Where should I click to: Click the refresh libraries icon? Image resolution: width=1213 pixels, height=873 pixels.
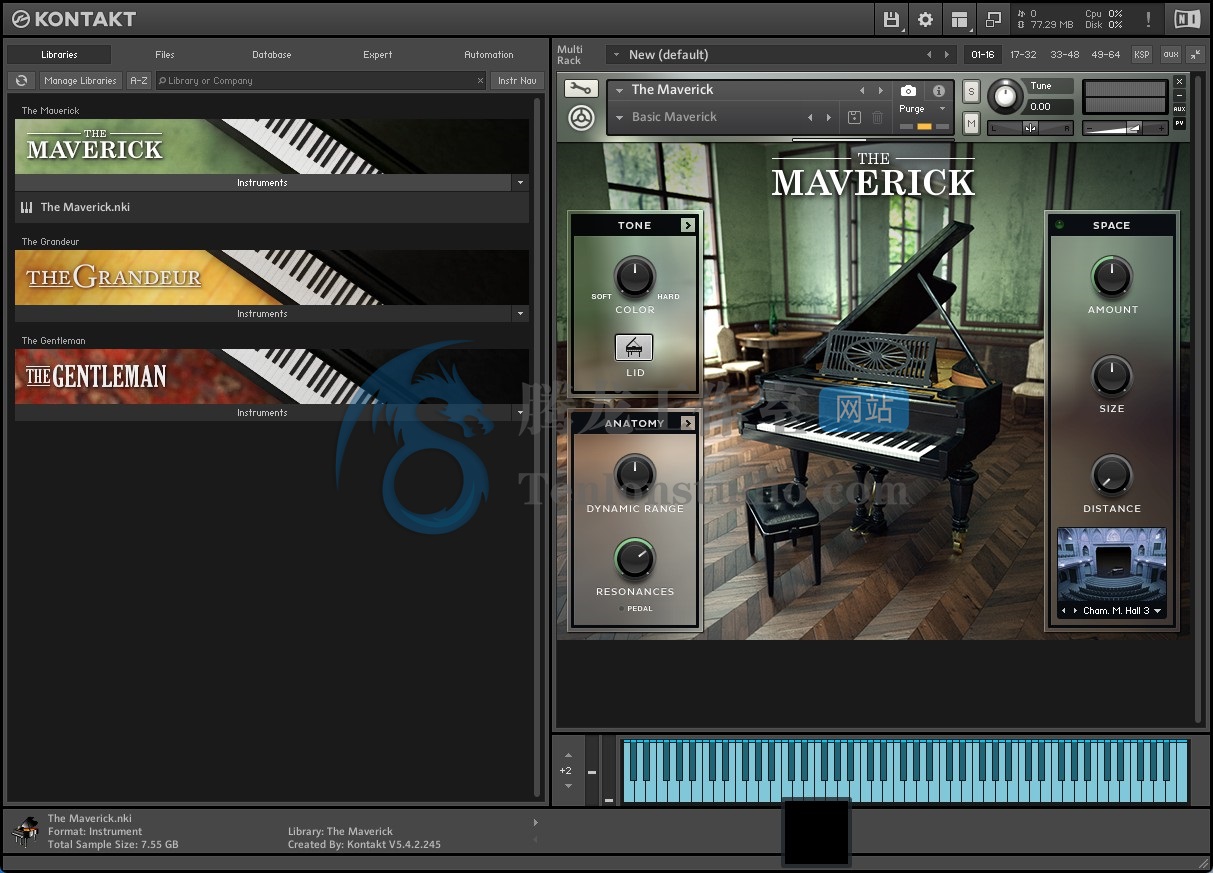[x=21, y=81]
